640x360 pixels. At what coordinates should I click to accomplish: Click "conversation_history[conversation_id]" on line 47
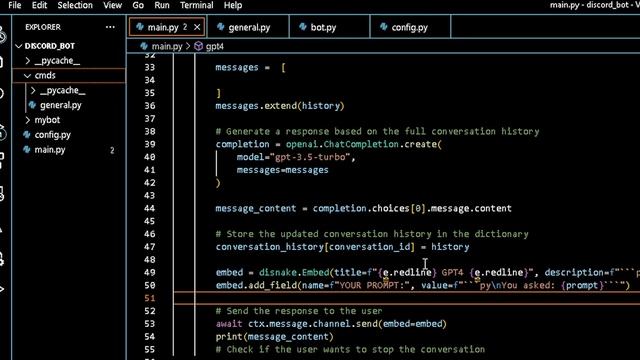(x=315, y=247)
